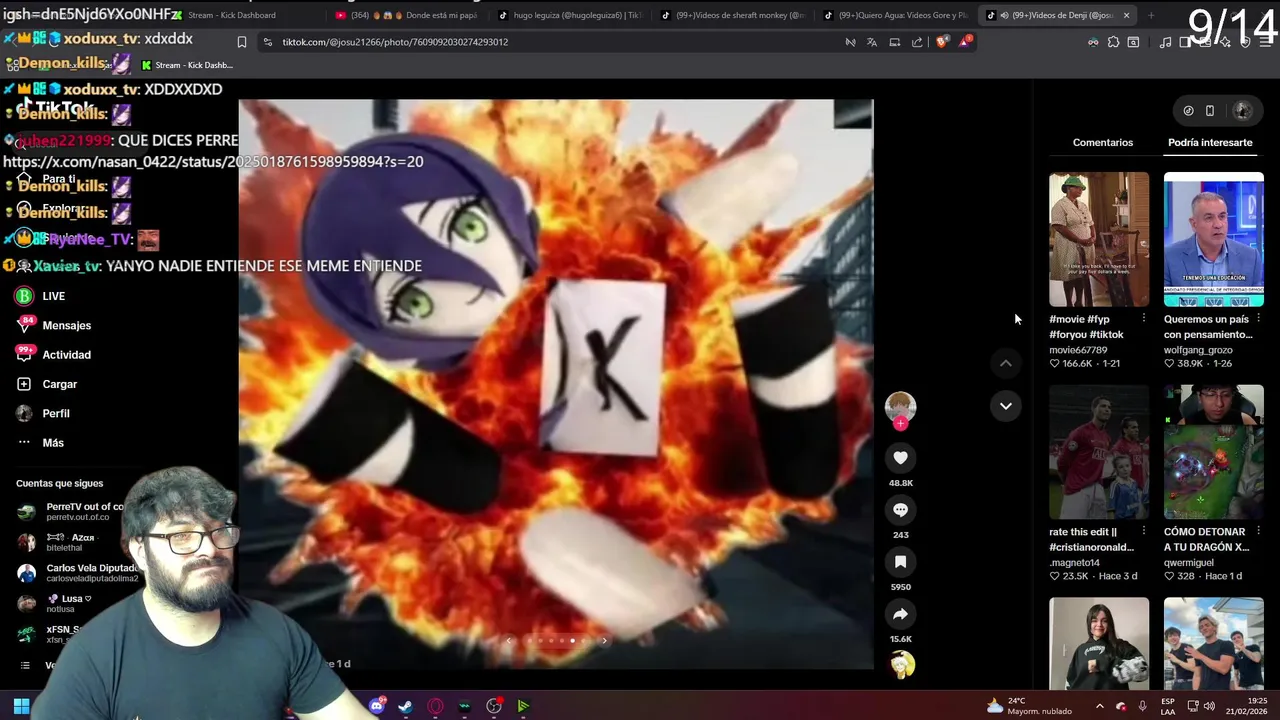
Task: Open Perfil in the TikTok sidebar
Action: point(42,413)
